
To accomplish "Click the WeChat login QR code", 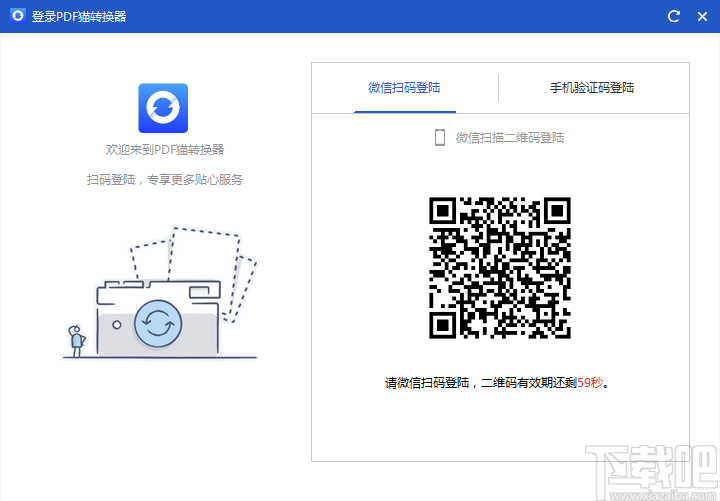I will [x=500, y=268].
